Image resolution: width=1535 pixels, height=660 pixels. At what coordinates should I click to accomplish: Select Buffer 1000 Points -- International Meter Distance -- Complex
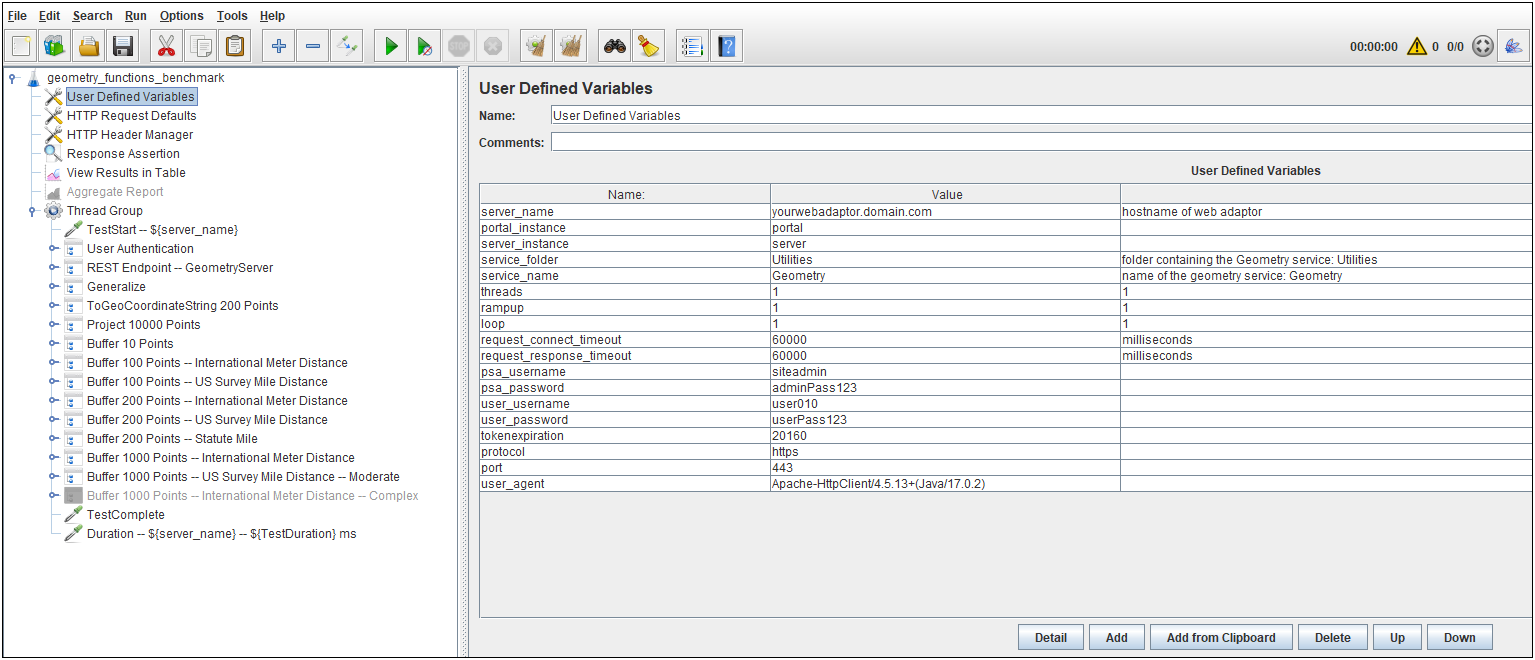253,496
